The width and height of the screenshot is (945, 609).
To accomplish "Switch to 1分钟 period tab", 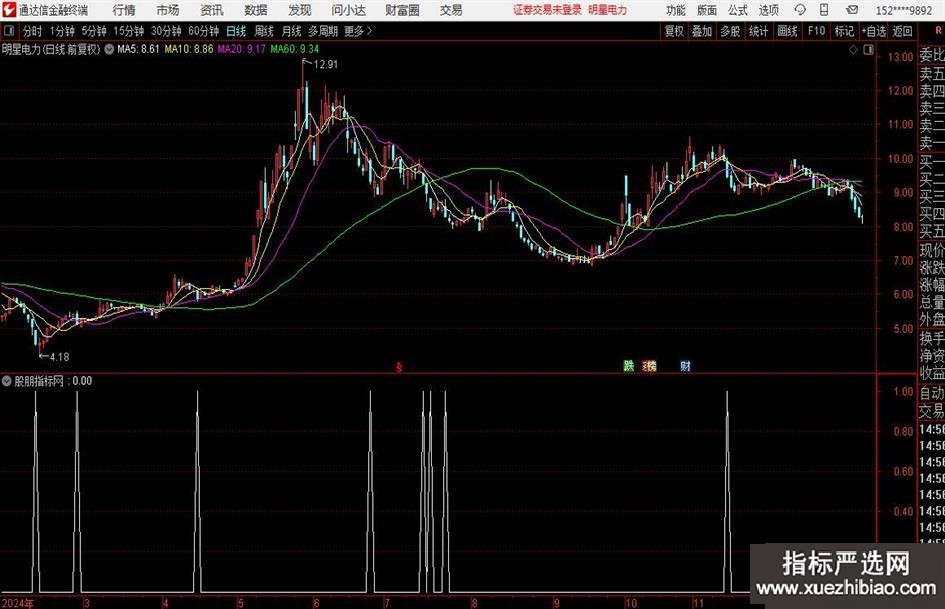I will 62,31.
